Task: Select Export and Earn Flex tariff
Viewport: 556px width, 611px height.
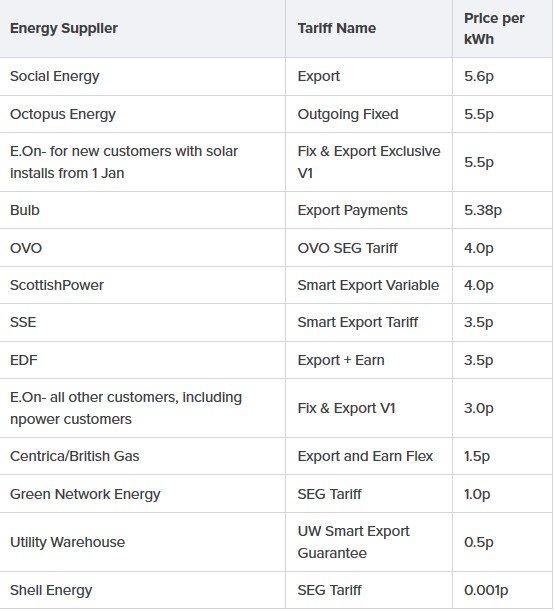Action: (x=365, y=456)
